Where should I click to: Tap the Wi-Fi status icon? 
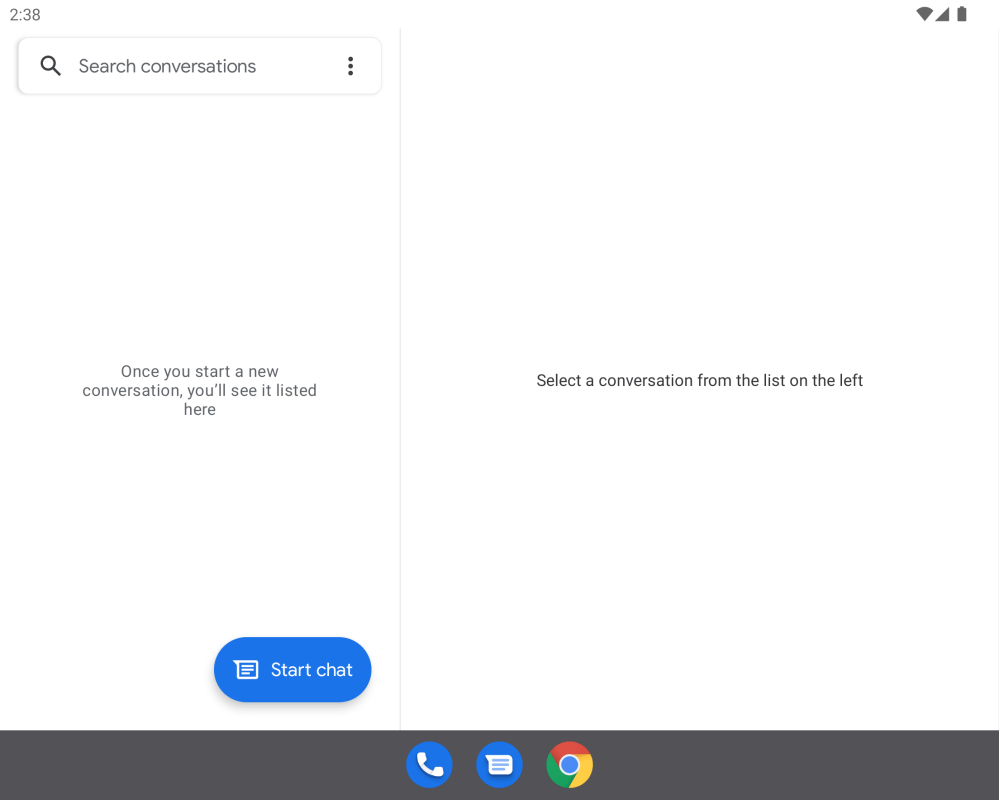pyautogui.click(x=924, y=14)
